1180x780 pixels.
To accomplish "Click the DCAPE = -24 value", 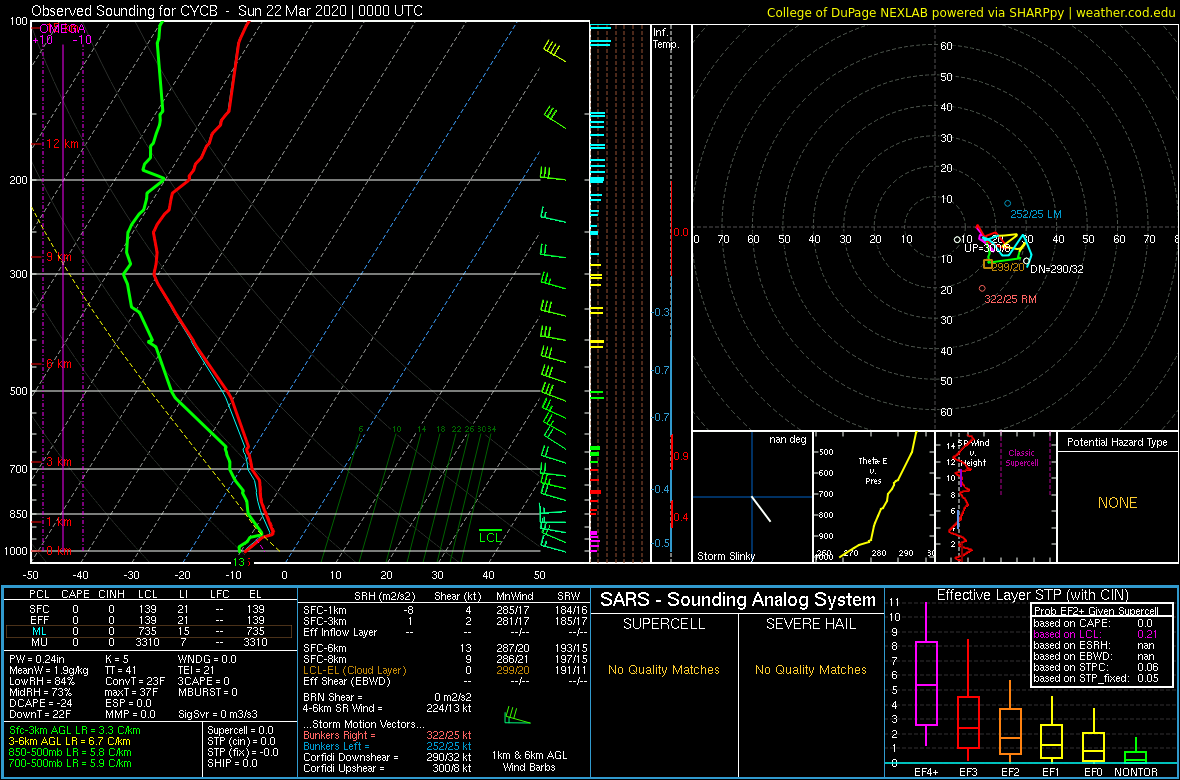I will tap(39, 703).
